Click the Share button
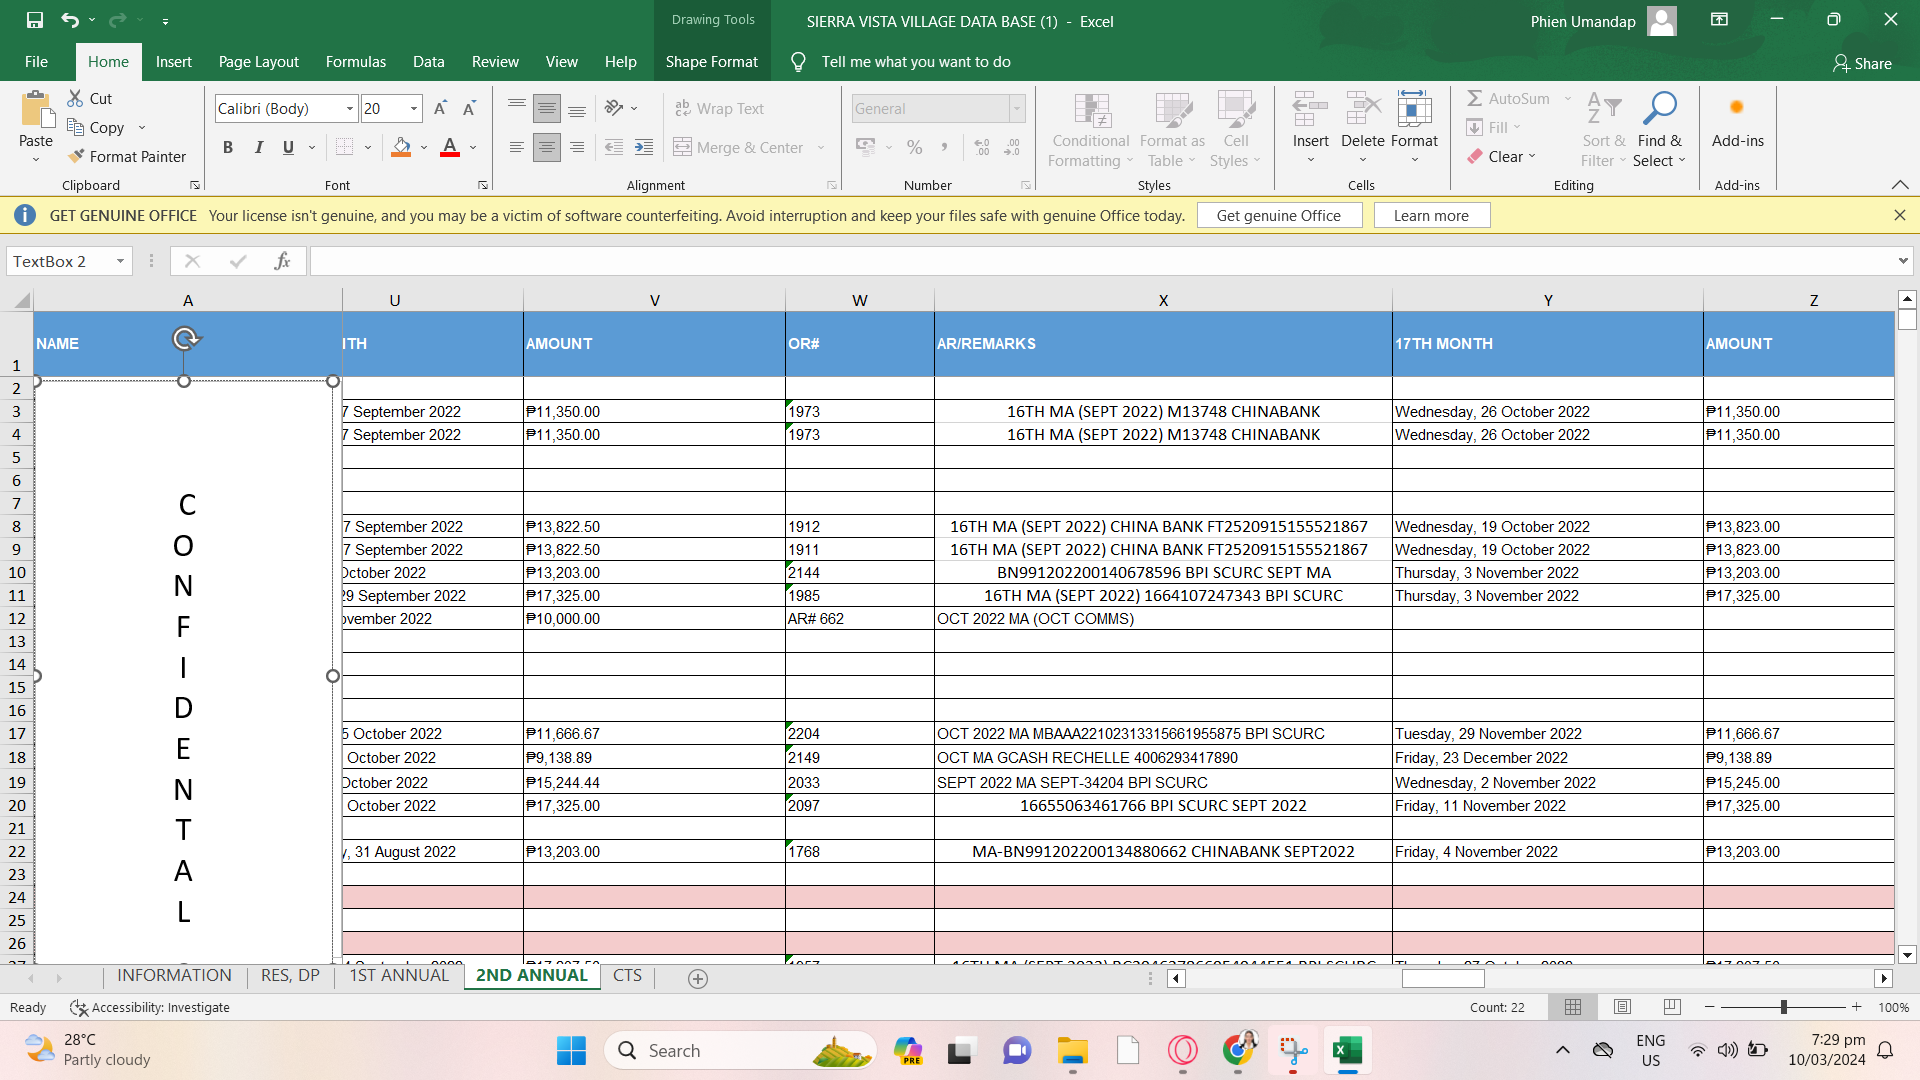 pos(1862,63)
